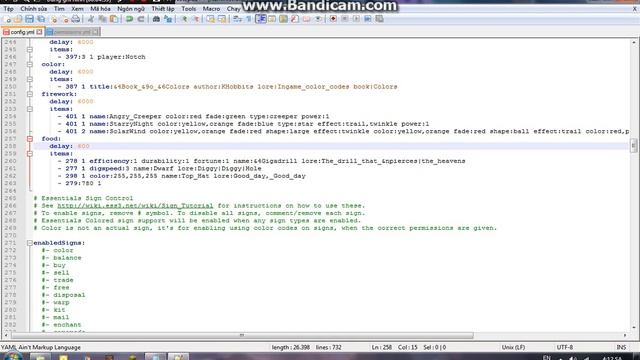Image resolution: width=640 pixels, height=360 pixels.
Task: Click the Copy toolbar icon
Action: pos(102,19)
